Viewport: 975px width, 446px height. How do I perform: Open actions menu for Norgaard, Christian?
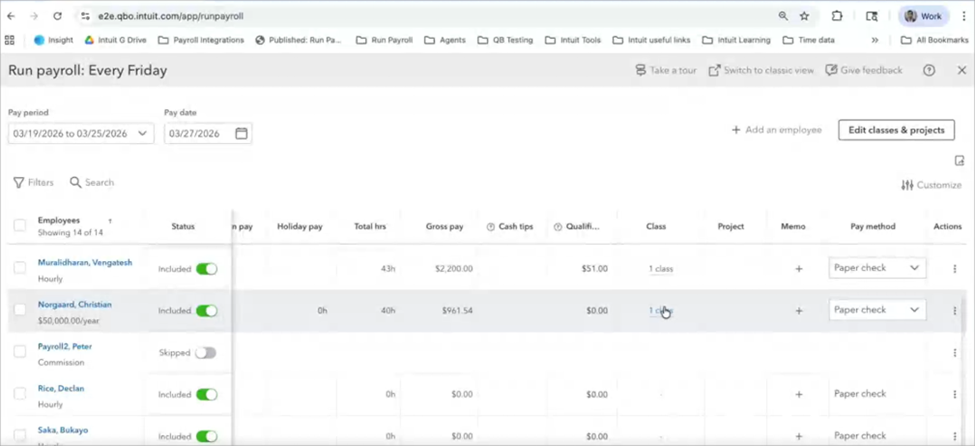tap(954, 311)
